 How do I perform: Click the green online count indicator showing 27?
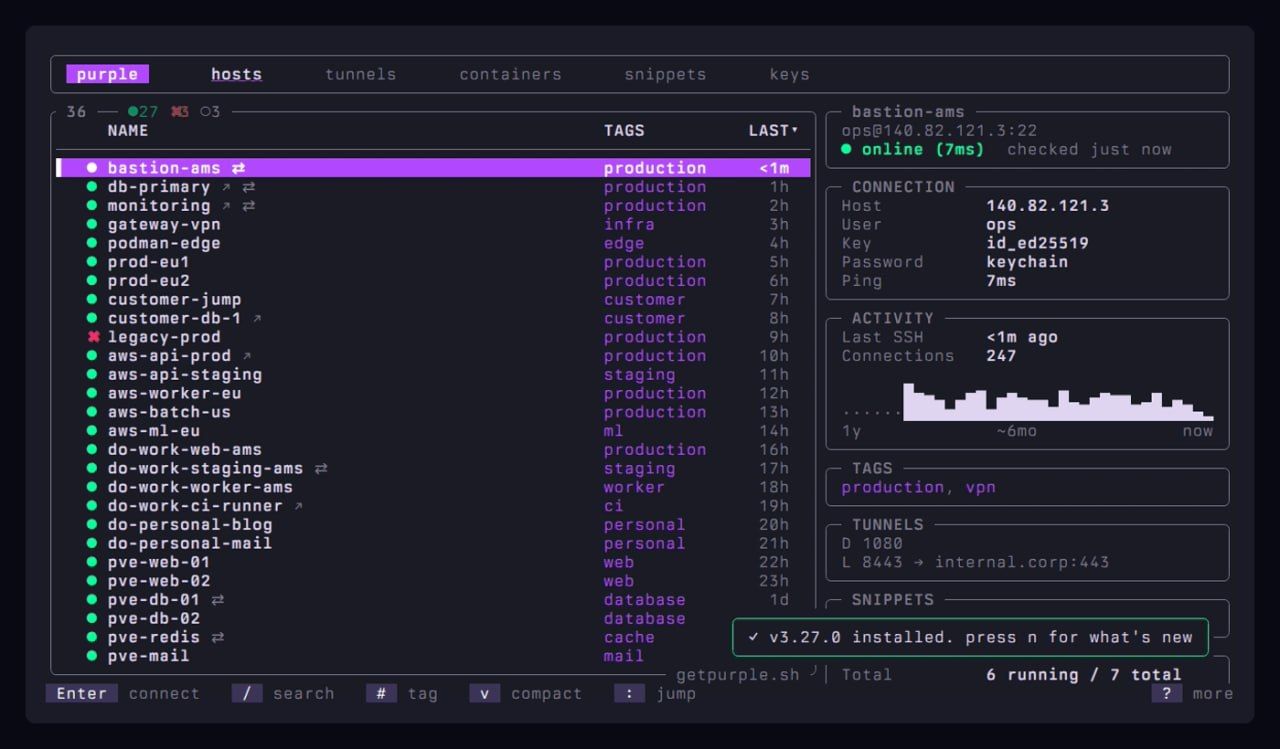point(144,112)
